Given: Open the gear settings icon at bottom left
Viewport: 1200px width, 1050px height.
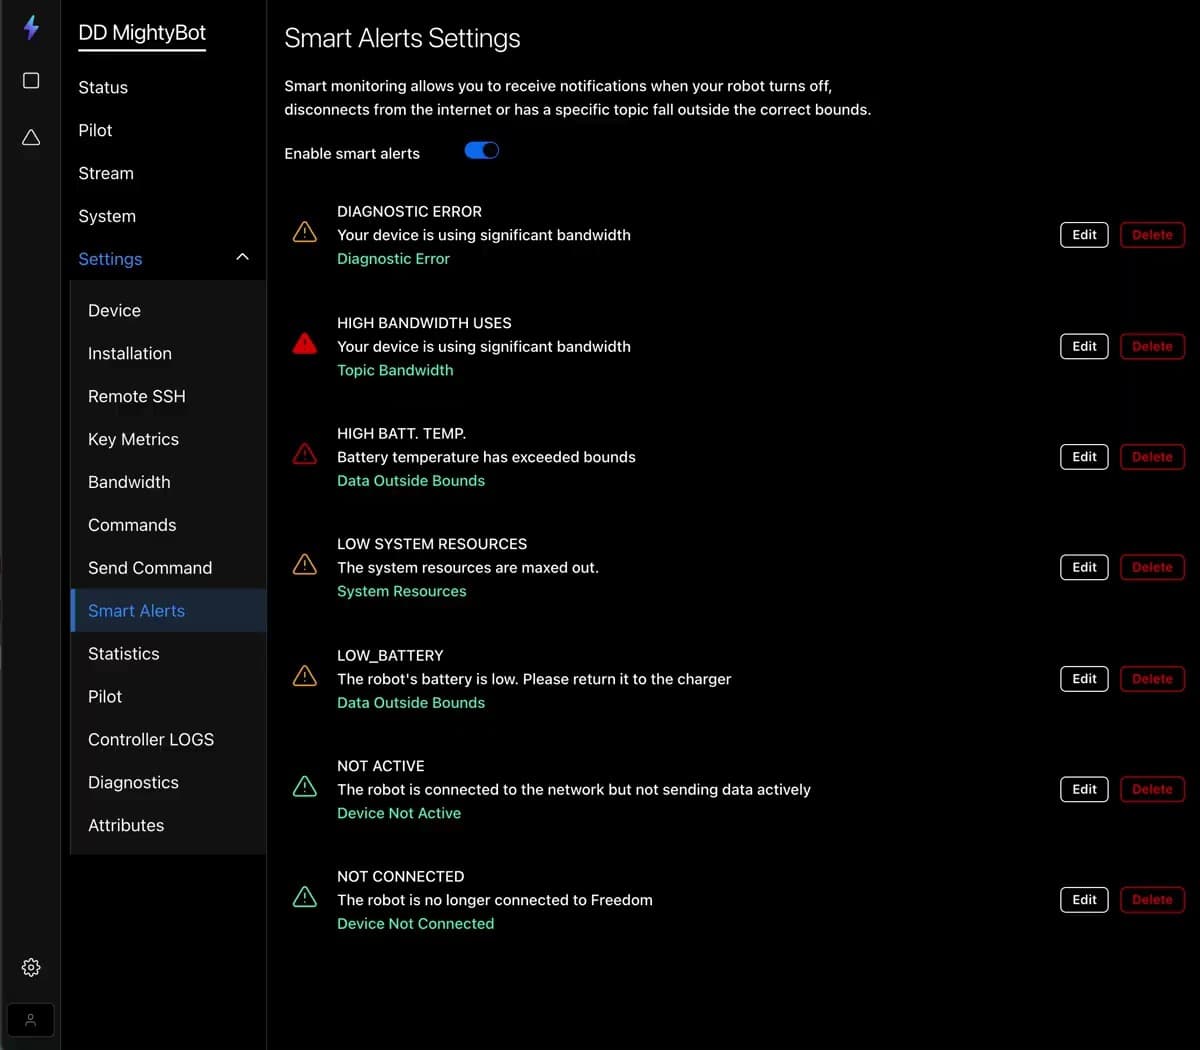Looking at the screenshot, I should coord(31,967).
